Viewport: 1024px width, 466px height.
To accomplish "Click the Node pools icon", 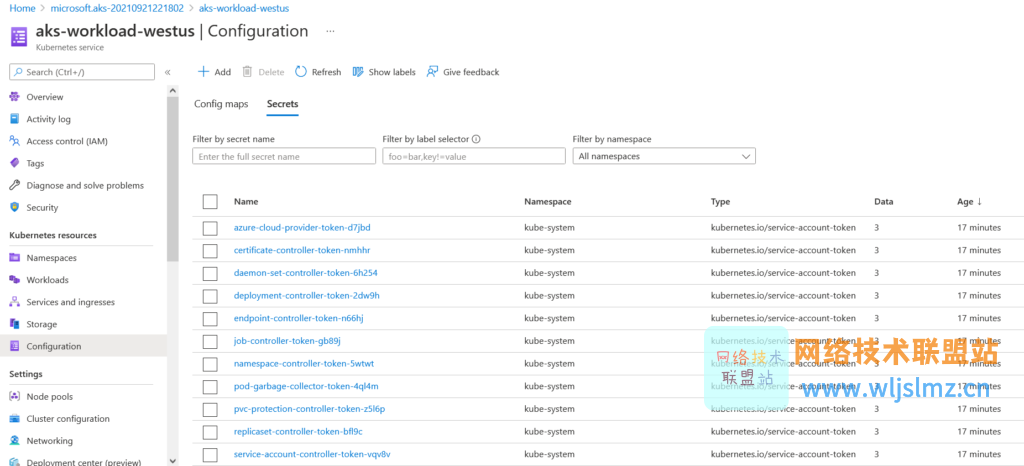I will (14, 397).
